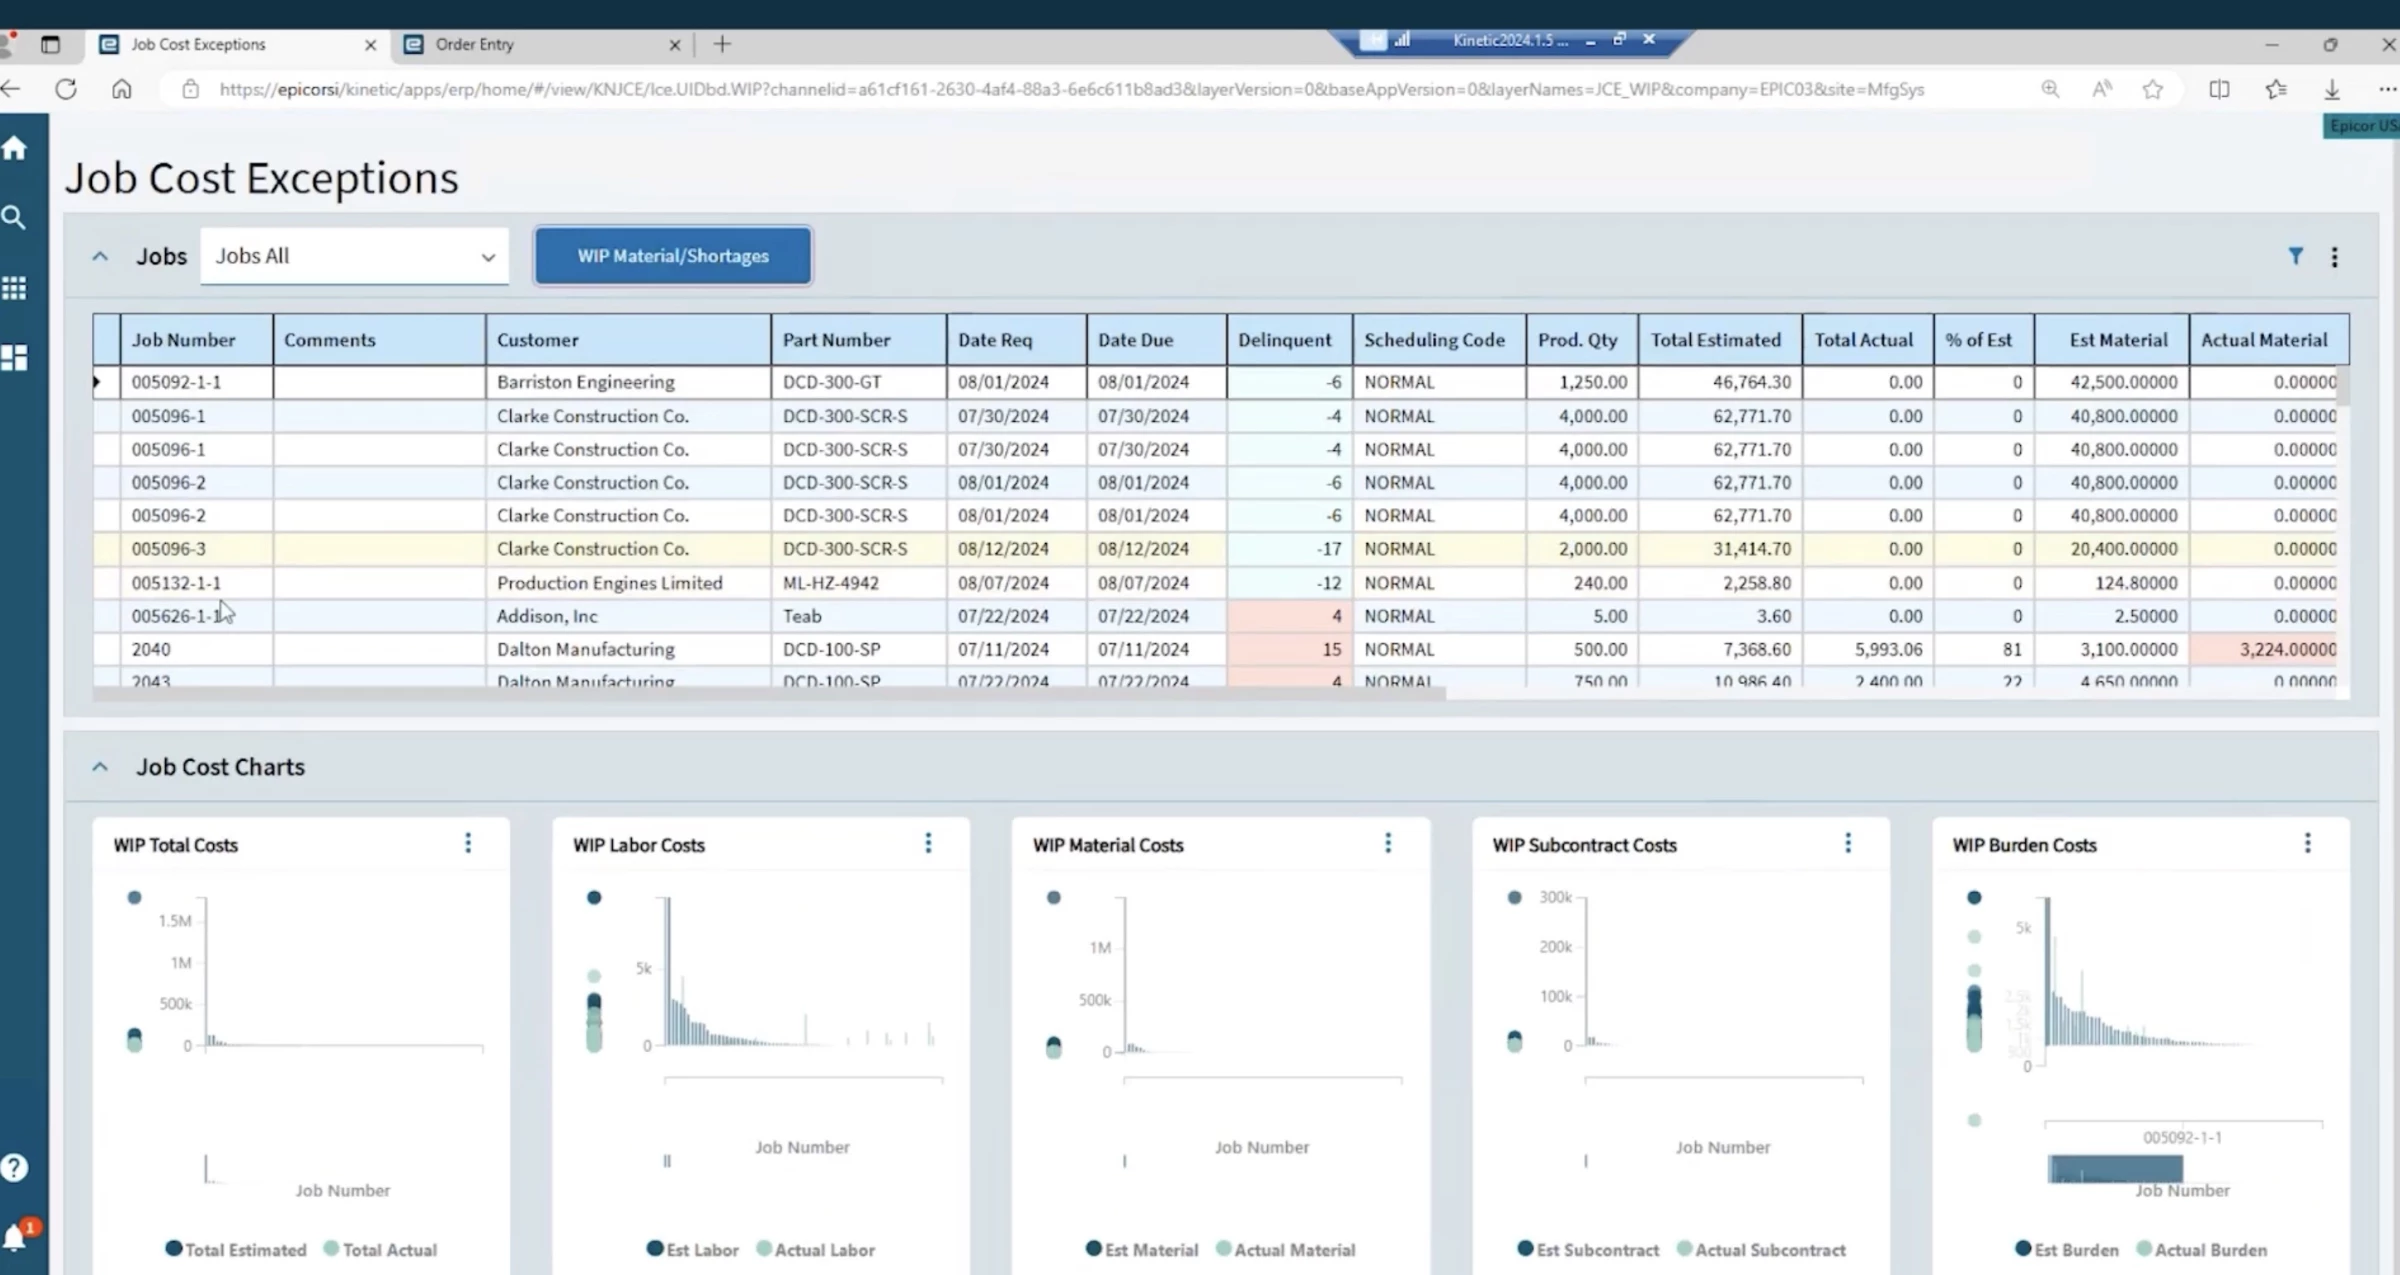Open browser split screen icon
The width and height of the screenshot is (2400, 1275).
[x=2219, y=89]
